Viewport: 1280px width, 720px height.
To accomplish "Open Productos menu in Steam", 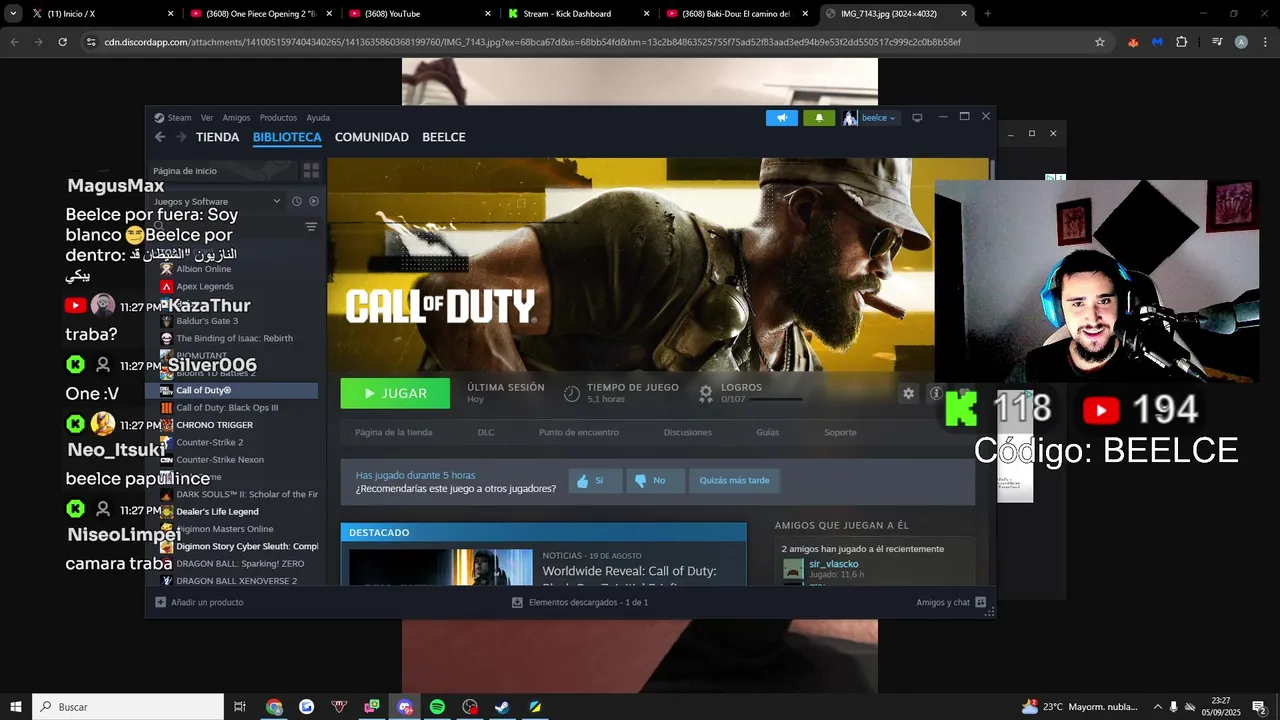I will (278, 118).
